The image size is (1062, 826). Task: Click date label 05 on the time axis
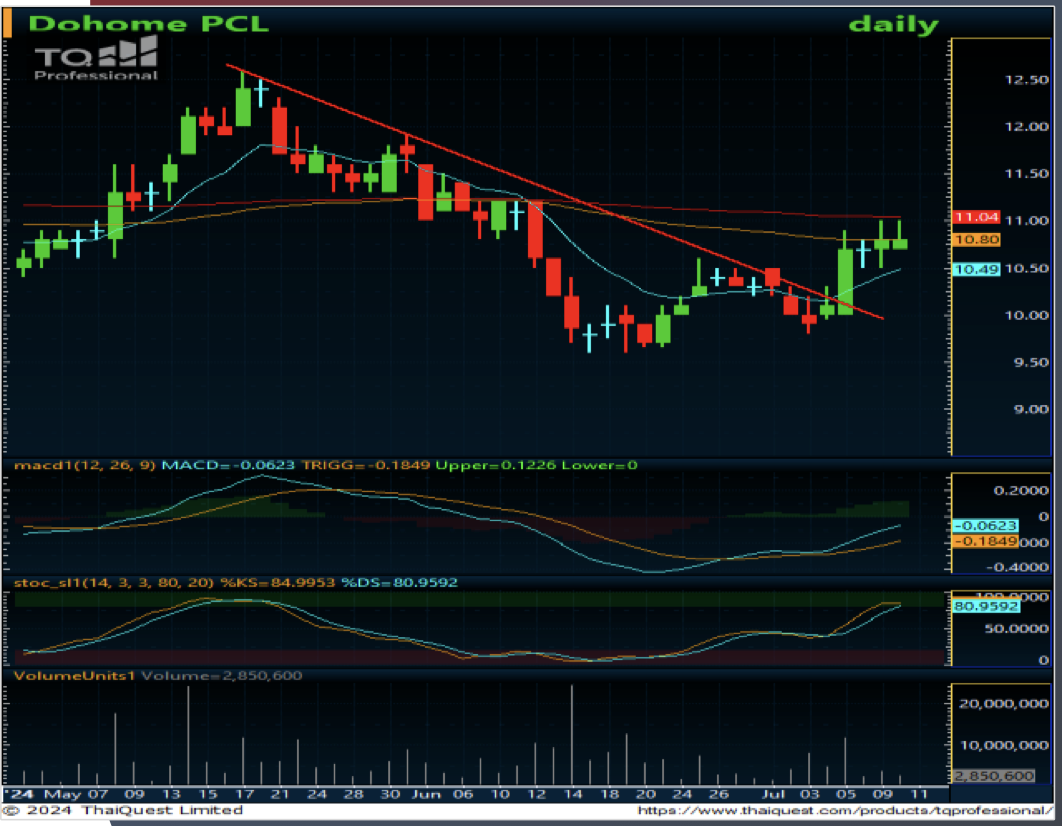847,794
